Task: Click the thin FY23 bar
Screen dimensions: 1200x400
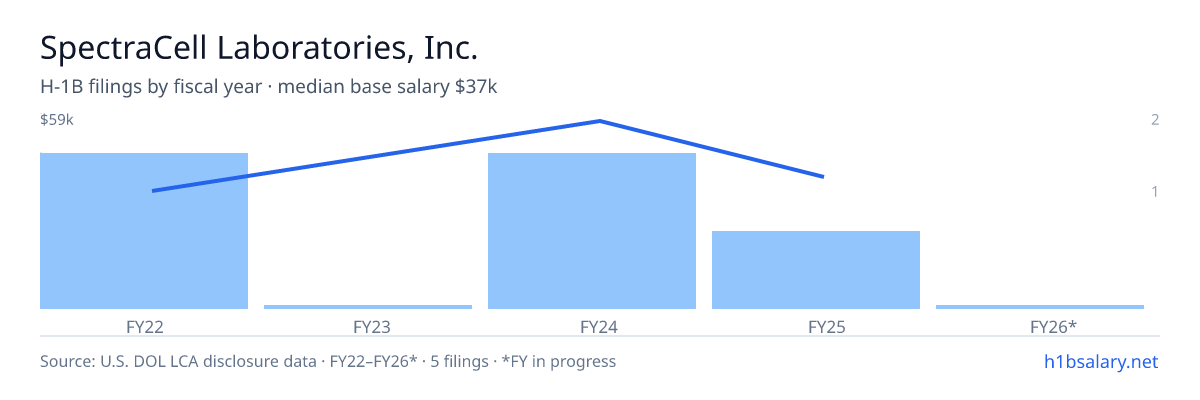Action: (x=368, y=307)
